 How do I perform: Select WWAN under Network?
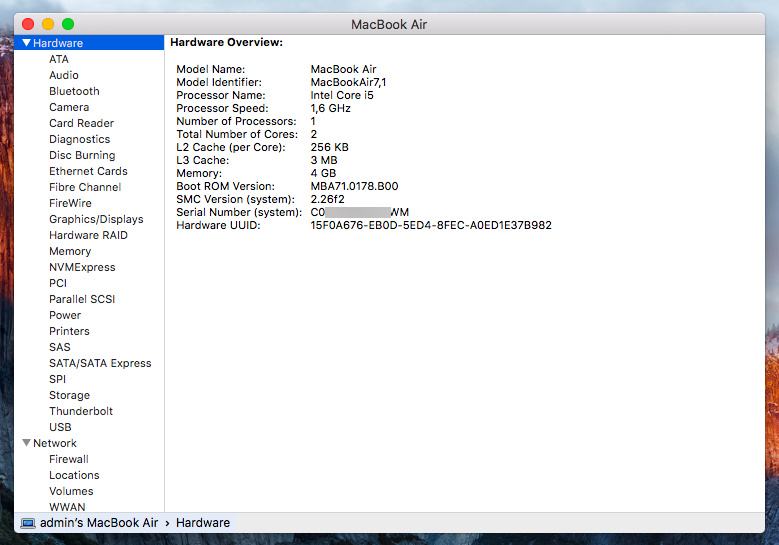tap(67, 507)
